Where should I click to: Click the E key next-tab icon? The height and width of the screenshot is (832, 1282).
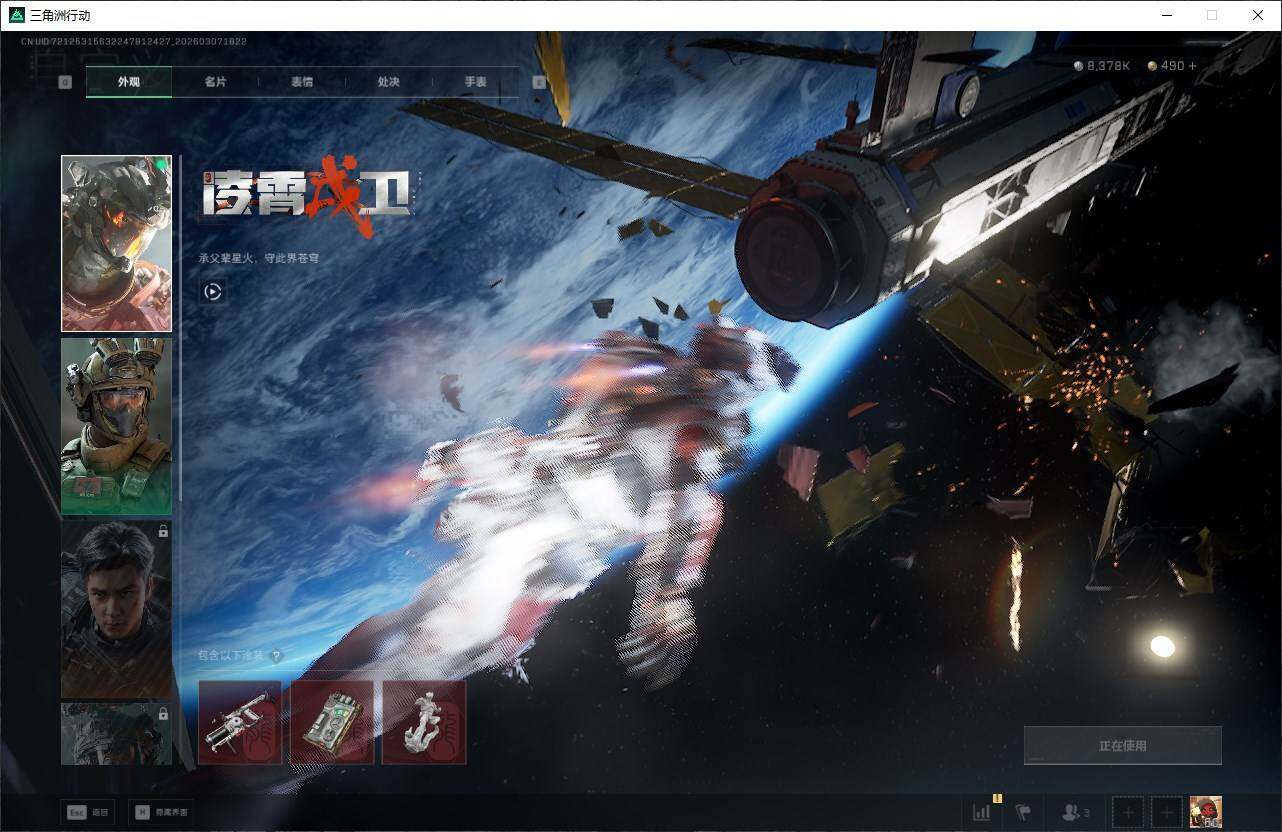539,82
